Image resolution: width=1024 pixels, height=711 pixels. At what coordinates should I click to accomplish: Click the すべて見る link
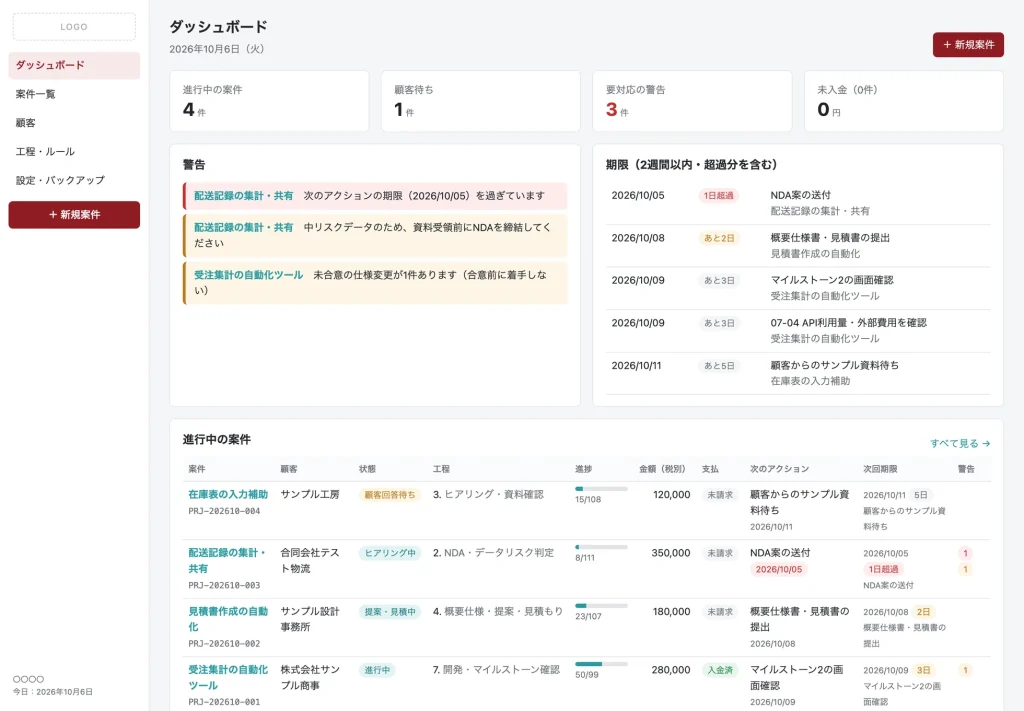click(960, 443)
